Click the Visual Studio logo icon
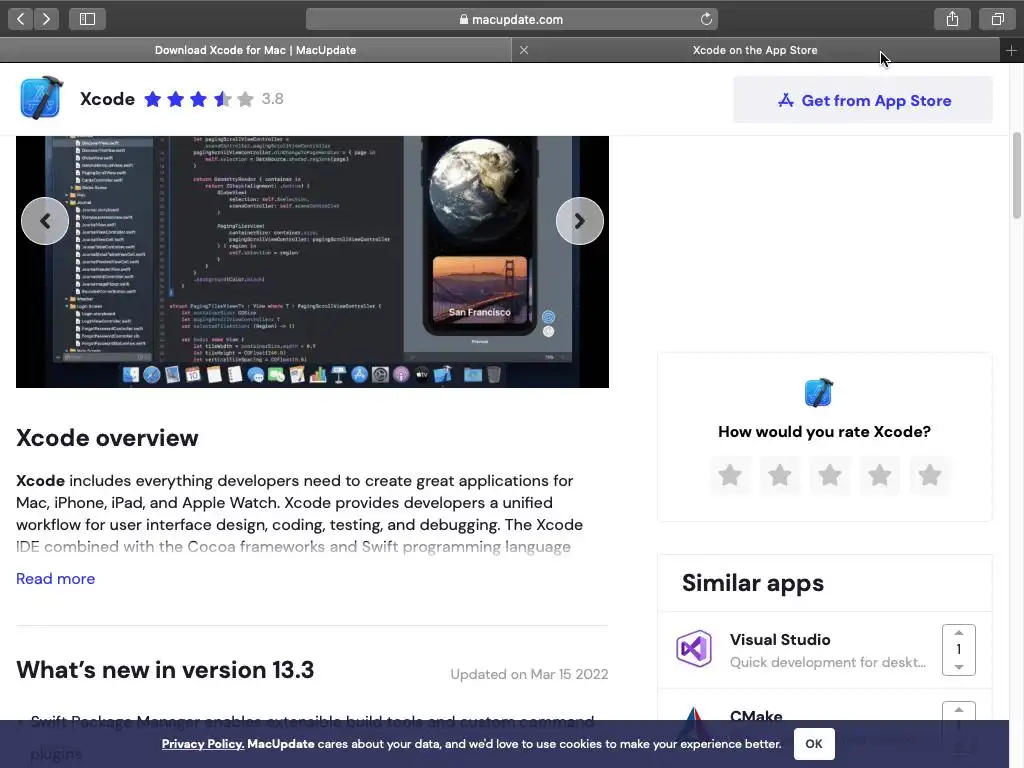 pos(694,648)
